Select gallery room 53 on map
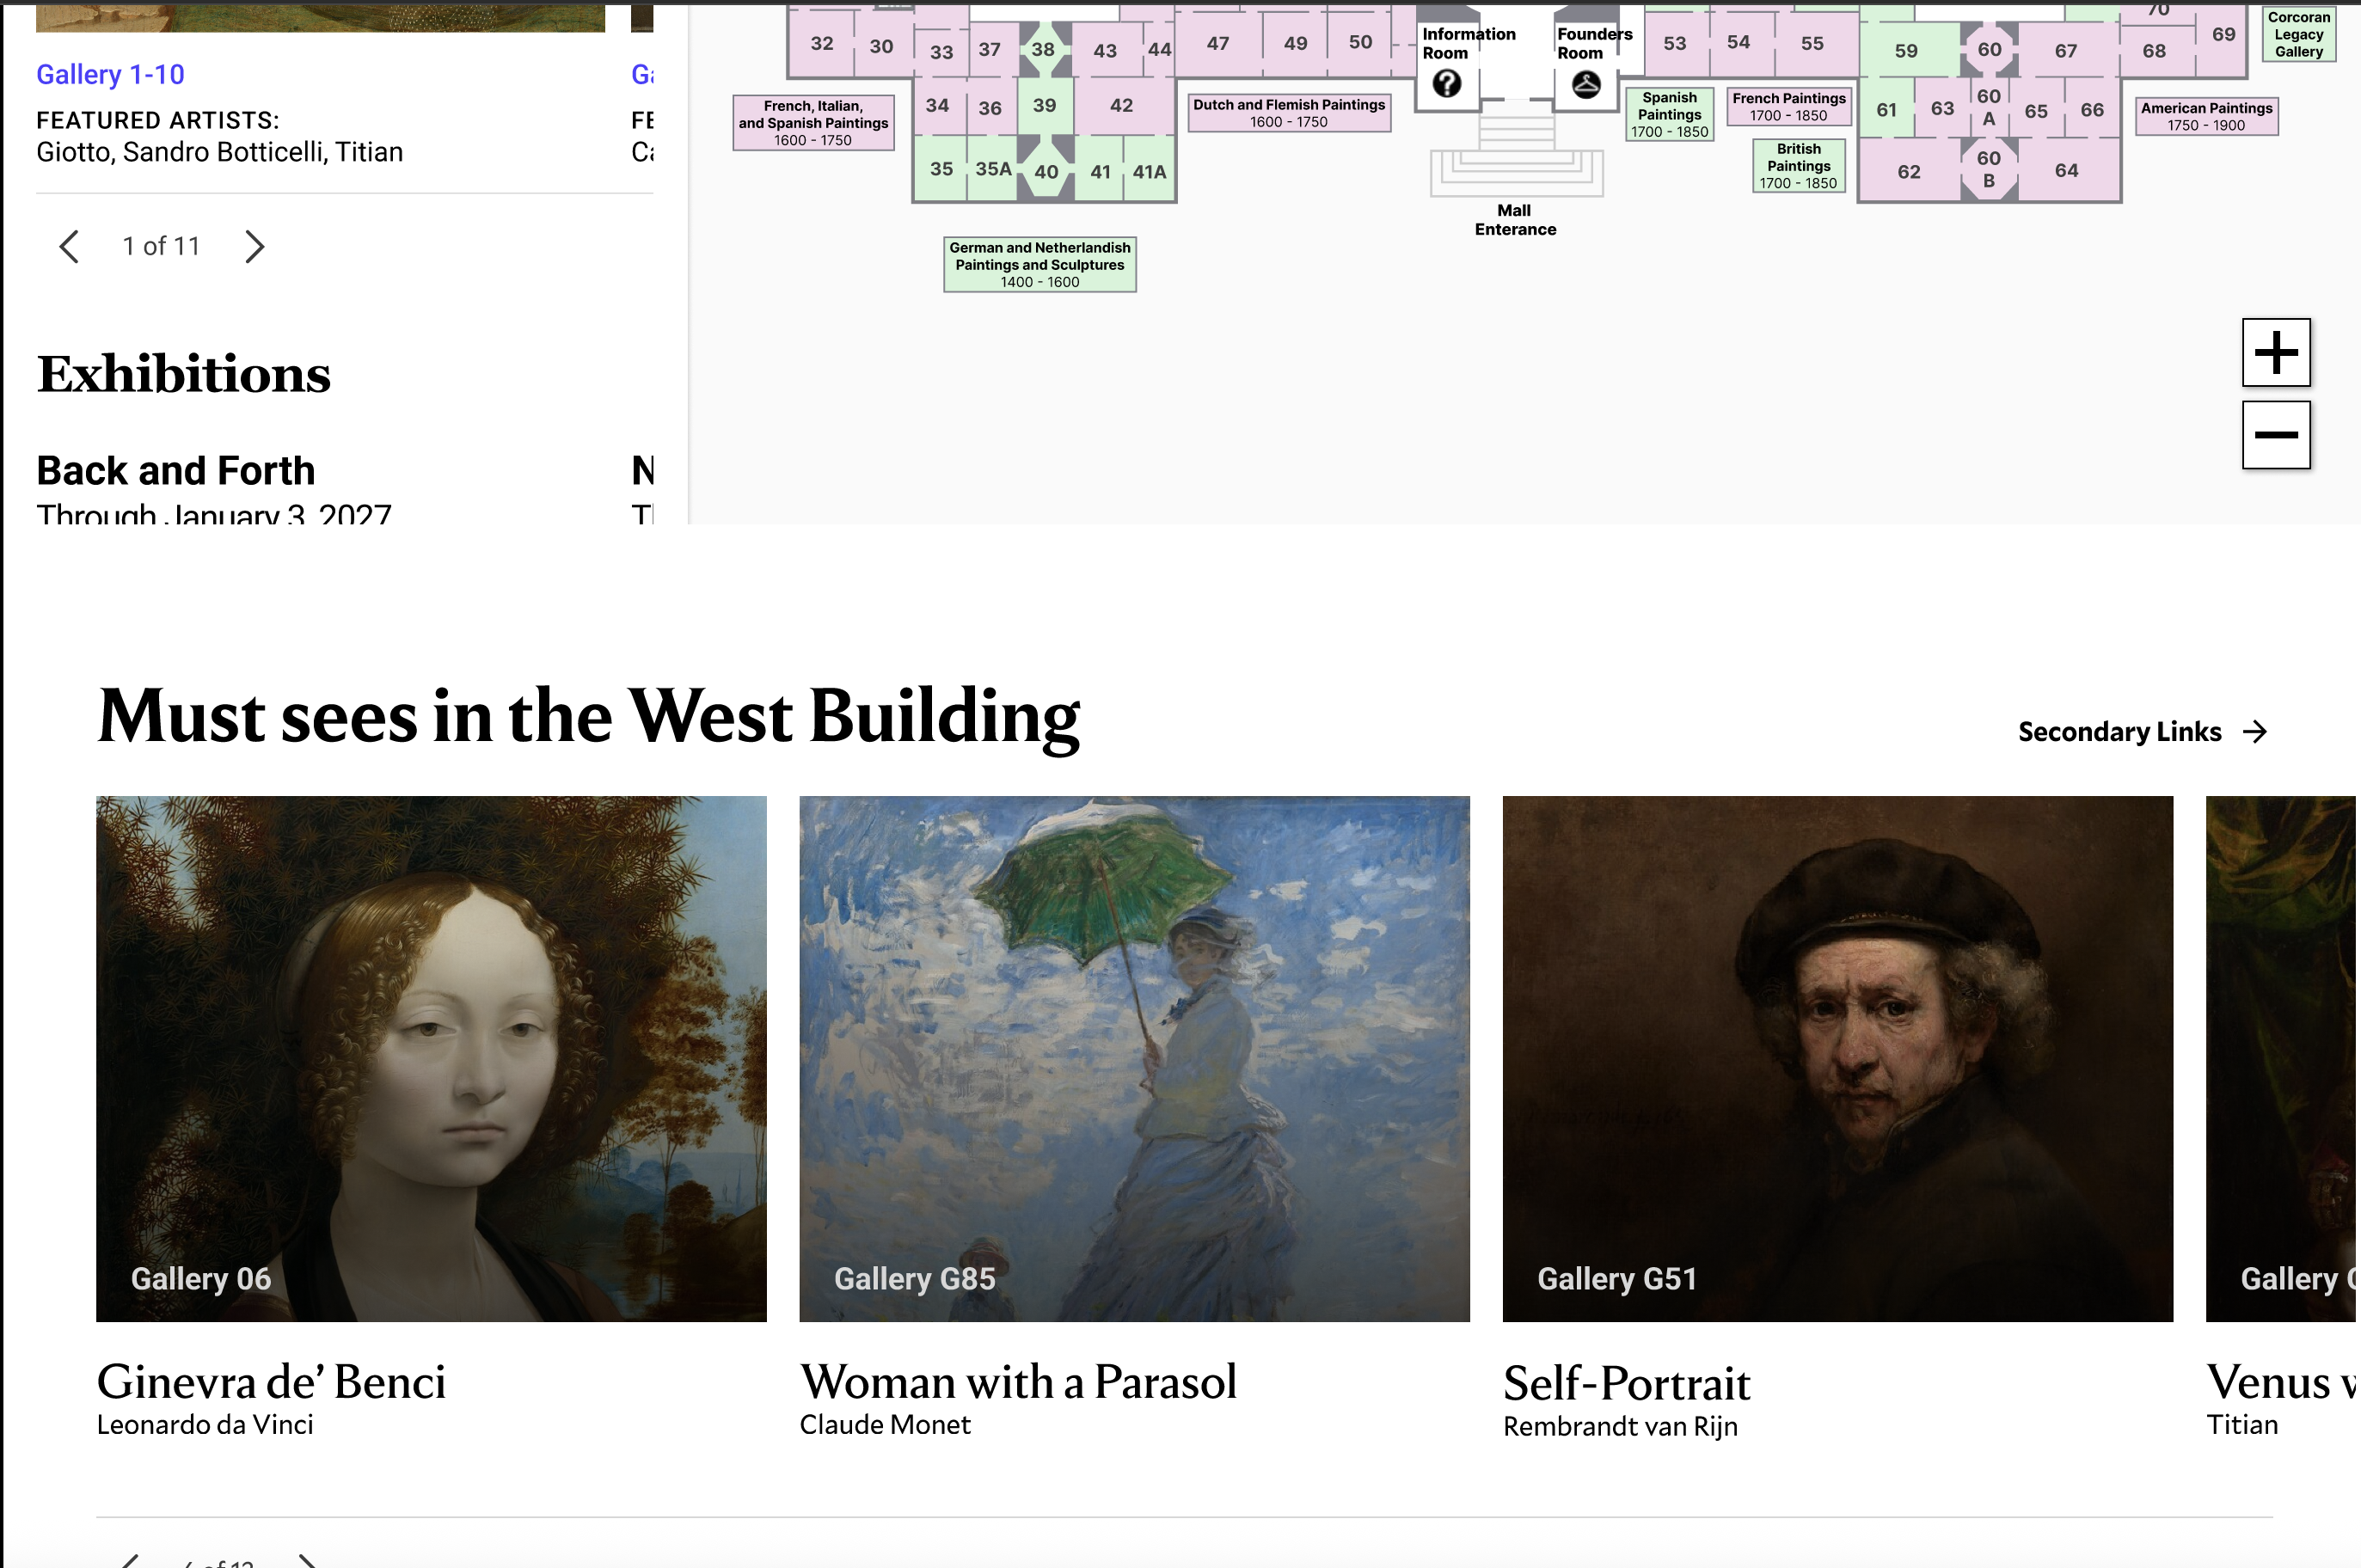The height and width of the screenshot is (1568, 2361). coord(1675,43)
